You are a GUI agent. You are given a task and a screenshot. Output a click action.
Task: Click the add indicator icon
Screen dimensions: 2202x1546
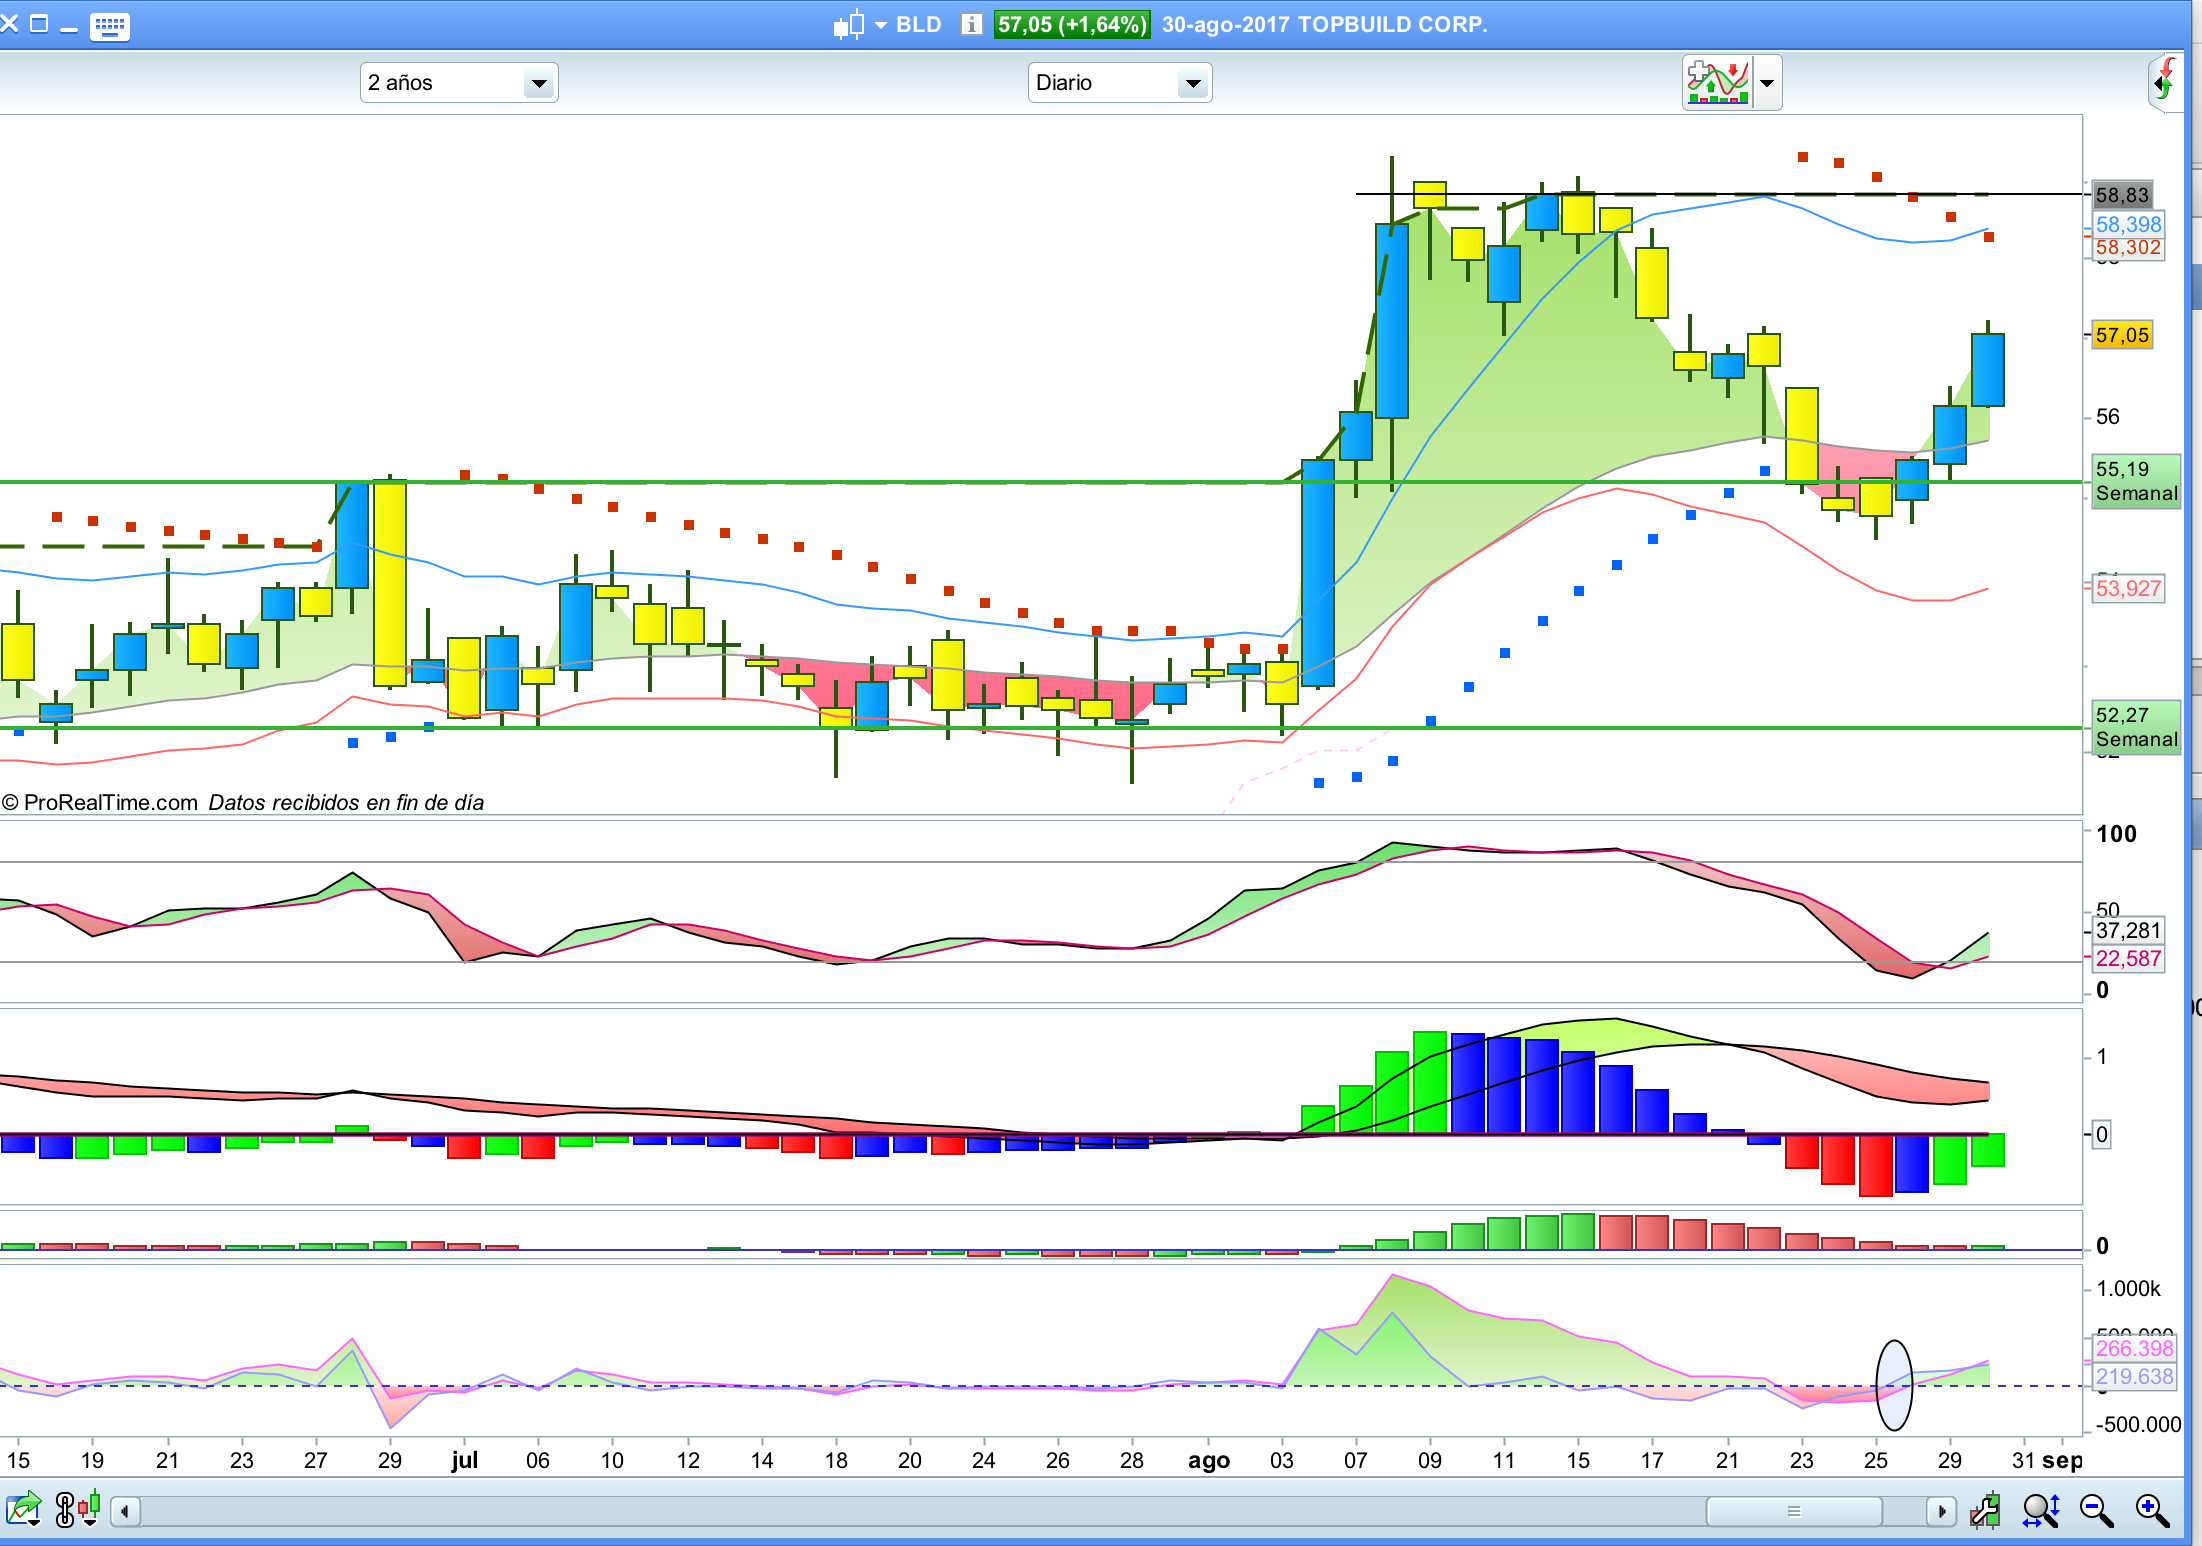click(1717, 82)
